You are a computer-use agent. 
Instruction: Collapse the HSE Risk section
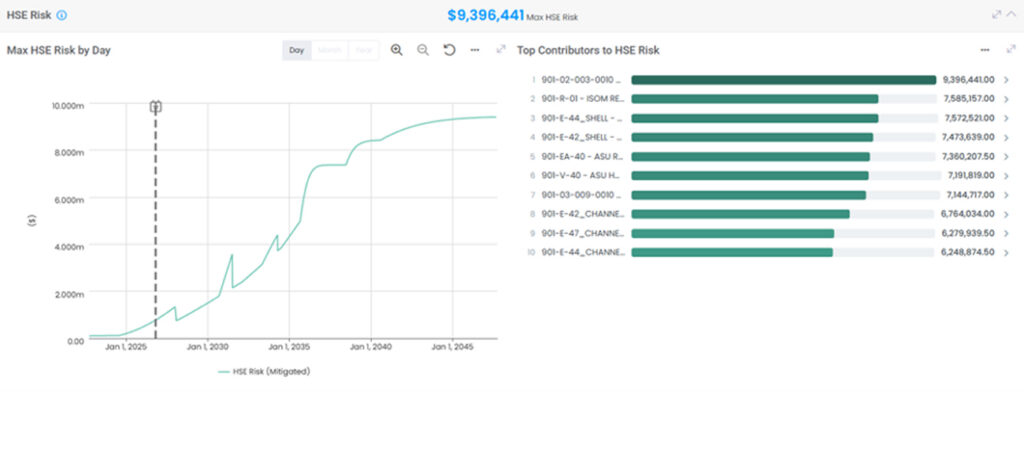click(x=1011, y=14)
